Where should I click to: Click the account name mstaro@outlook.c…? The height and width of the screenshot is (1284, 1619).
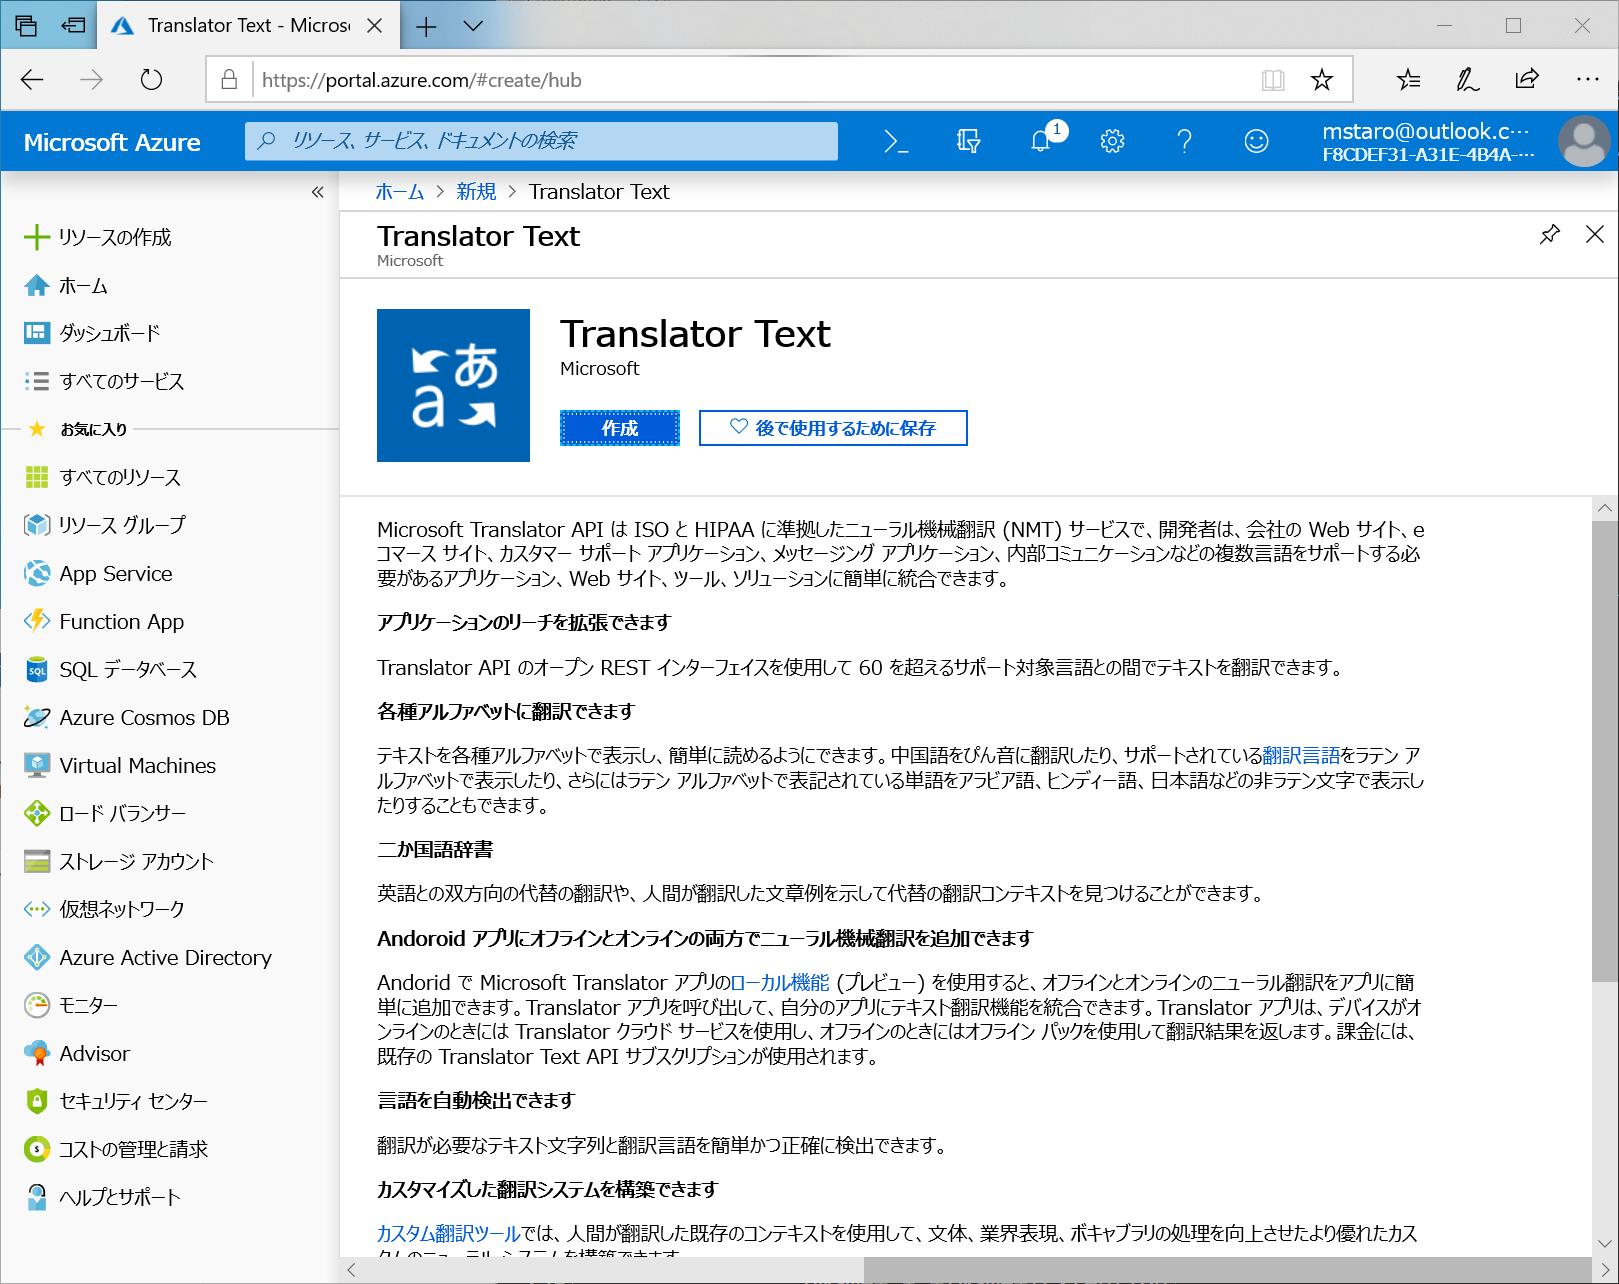click(1426, 131)
